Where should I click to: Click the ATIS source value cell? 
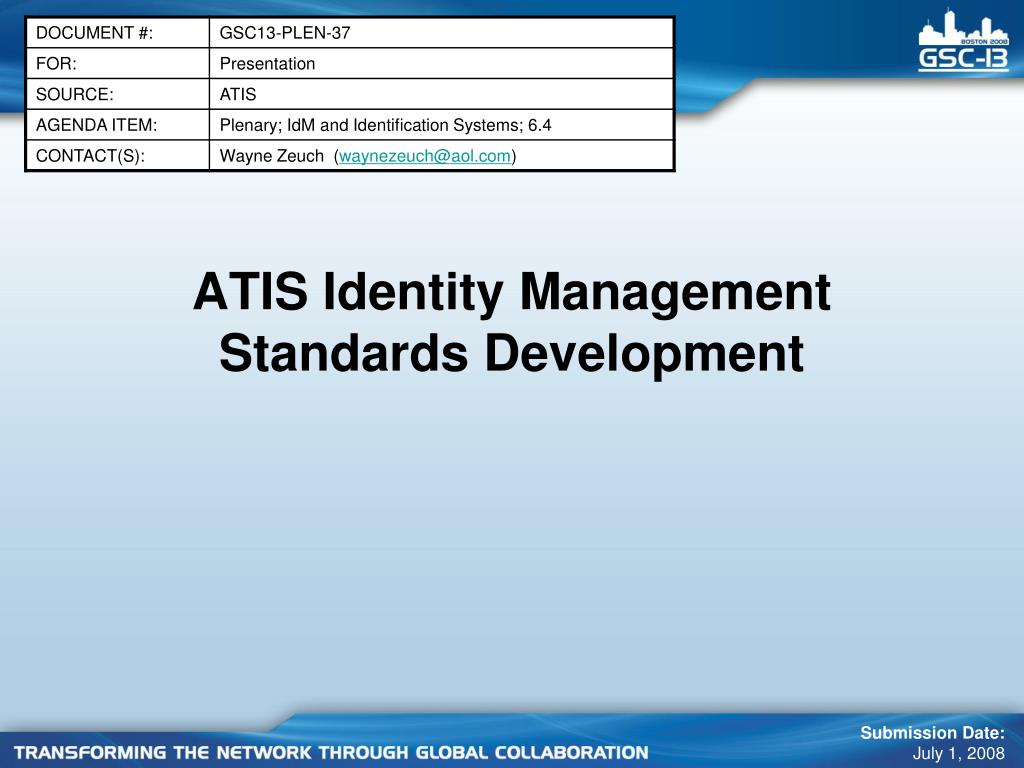tap(441, 94)
